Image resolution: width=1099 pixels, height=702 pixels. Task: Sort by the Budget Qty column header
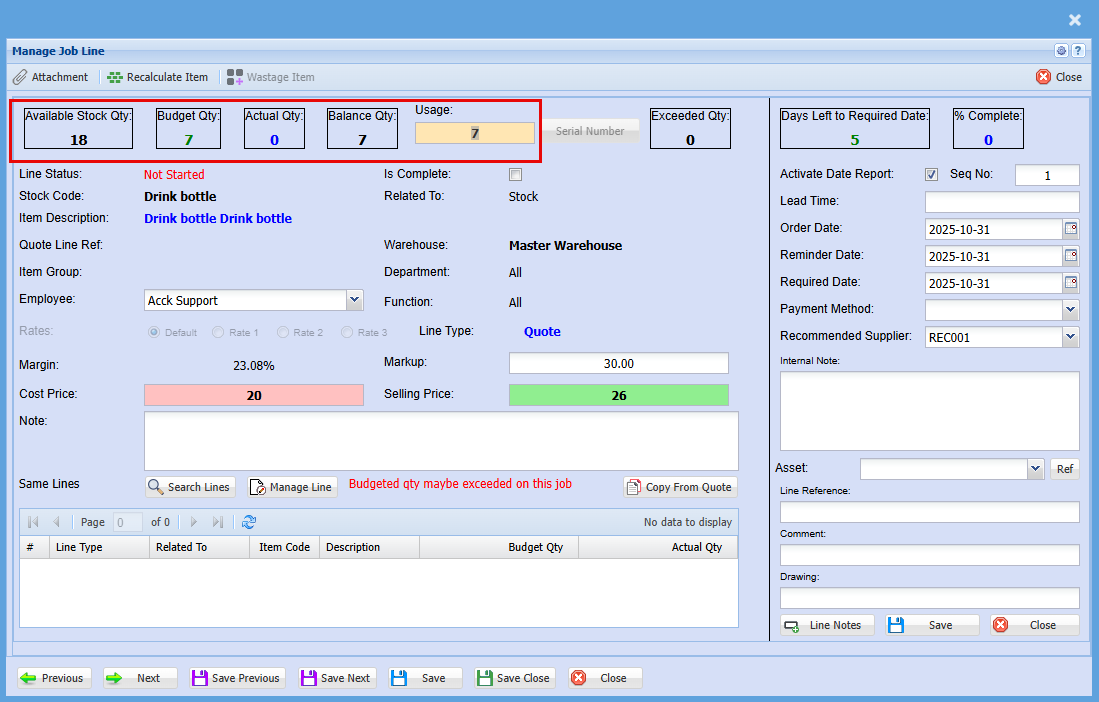click(x=536, y=547)
